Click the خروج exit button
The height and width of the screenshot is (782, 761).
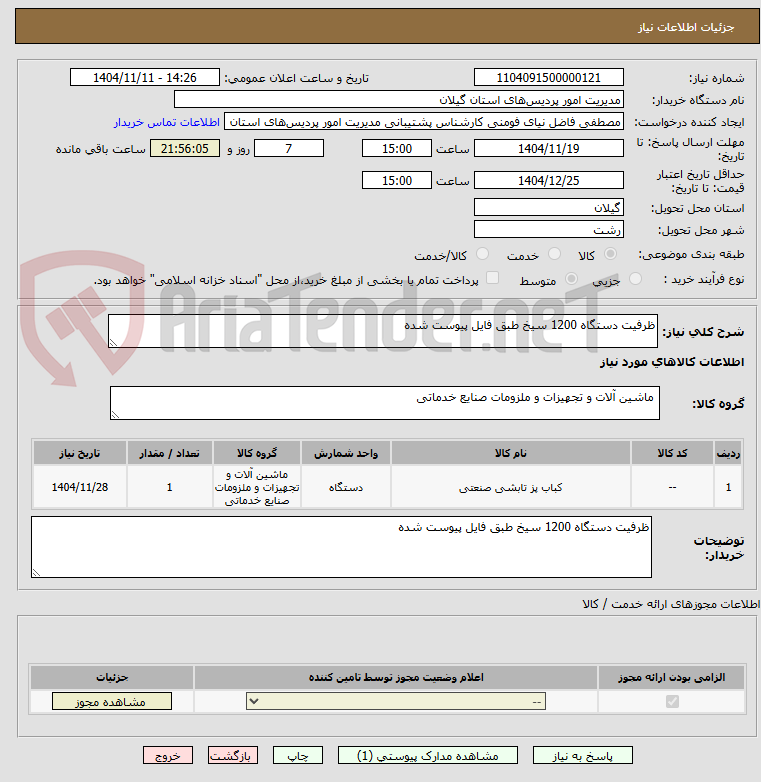click(x=168, y=756)
